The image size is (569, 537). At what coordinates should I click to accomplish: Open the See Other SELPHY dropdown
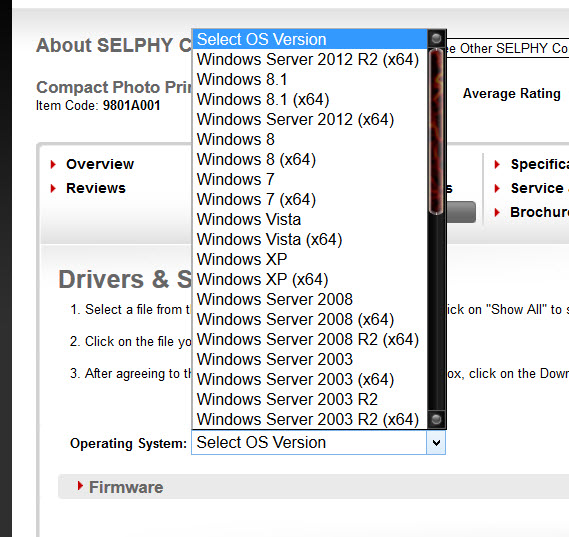tap(507, 48)
